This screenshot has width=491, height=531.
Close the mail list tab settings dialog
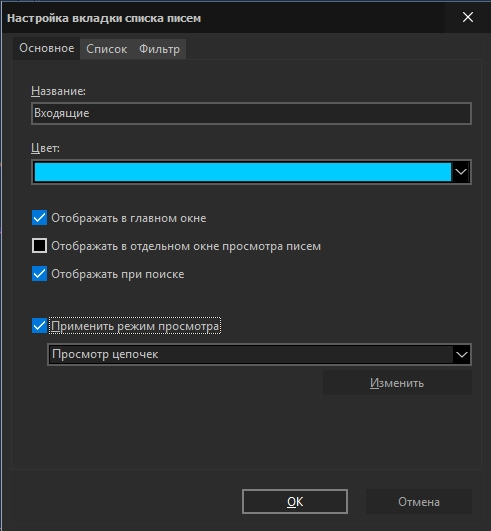[468, 17]
